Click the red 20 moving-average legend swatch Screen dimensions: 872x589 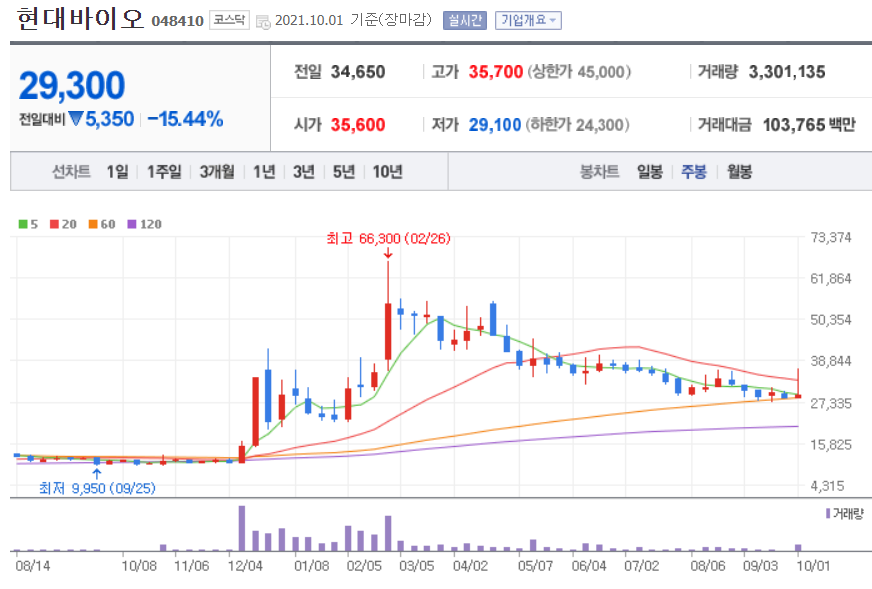click(x=54, y=224)
